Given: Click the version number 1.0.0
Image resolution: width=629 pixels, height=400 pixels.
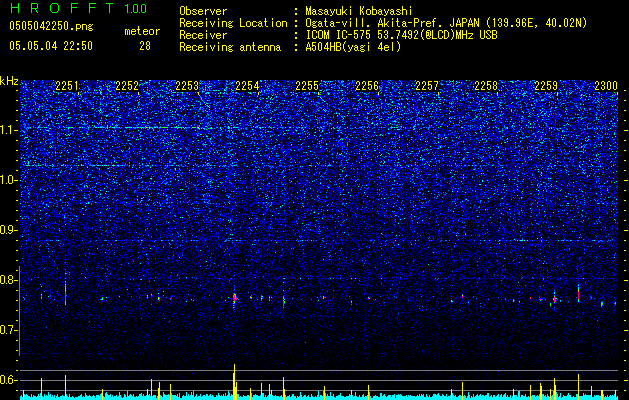Looking at the screenshot, I should click(136, 9).
